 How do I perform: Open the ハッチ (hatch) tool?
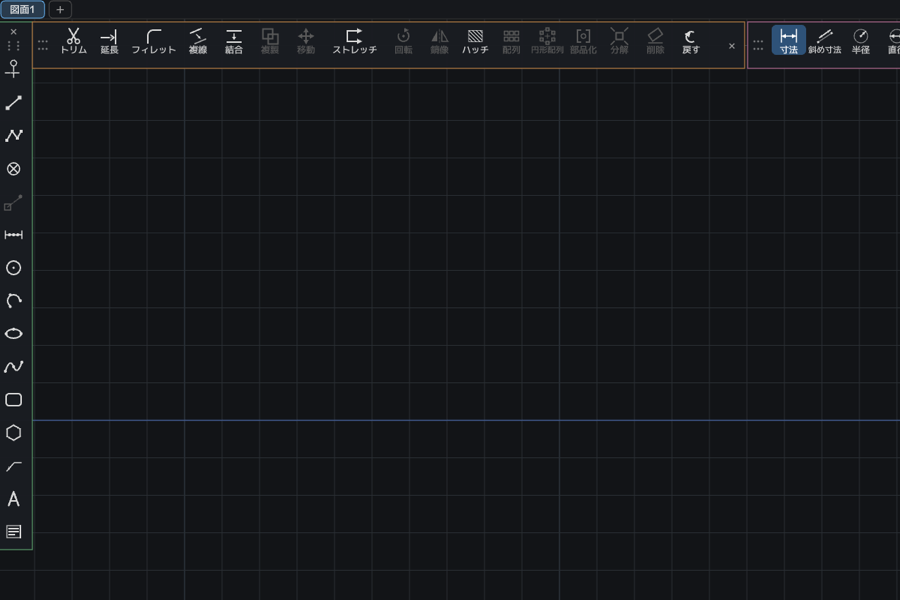[x=475, y=41]
